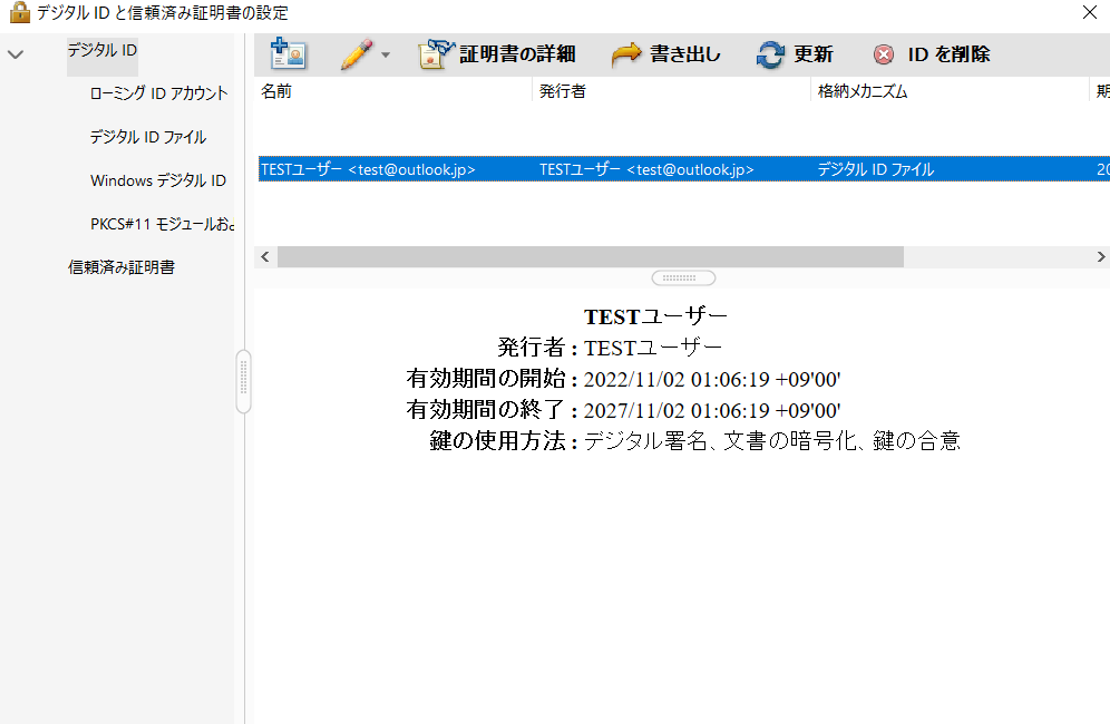Click the 更新 refresh icon
This screenshot has width=1111, height=724.
770,55
